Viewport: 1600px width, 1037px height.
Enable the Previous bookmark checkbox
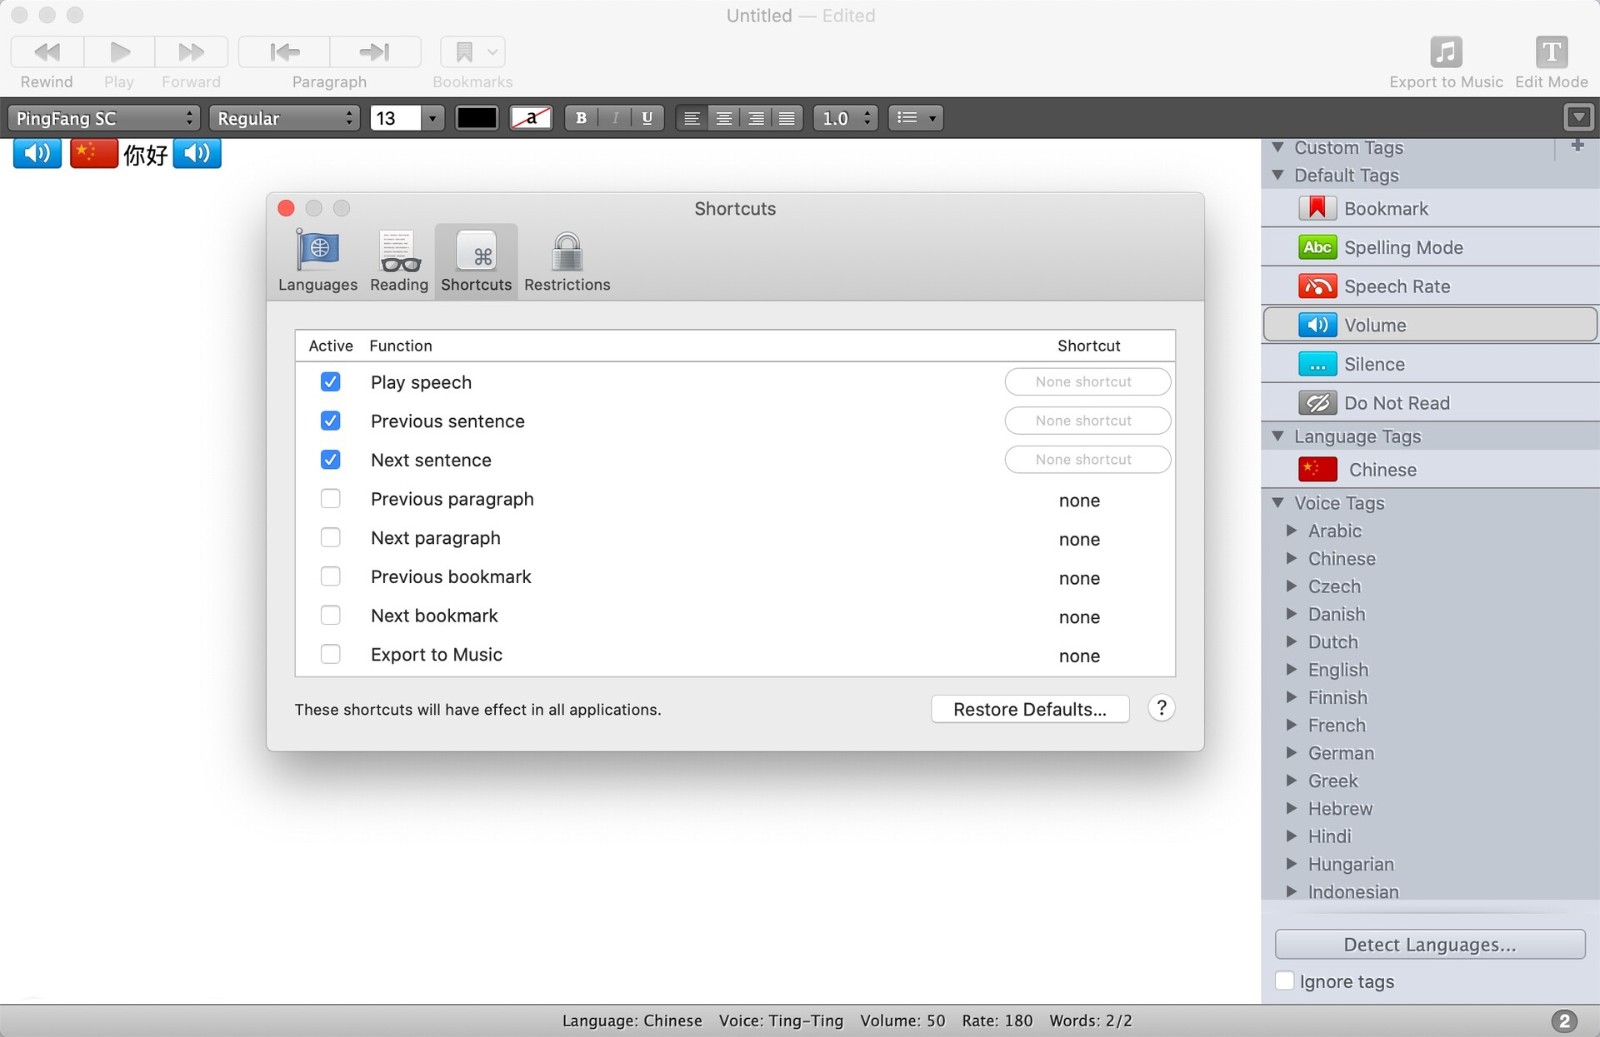coord(331,577)
